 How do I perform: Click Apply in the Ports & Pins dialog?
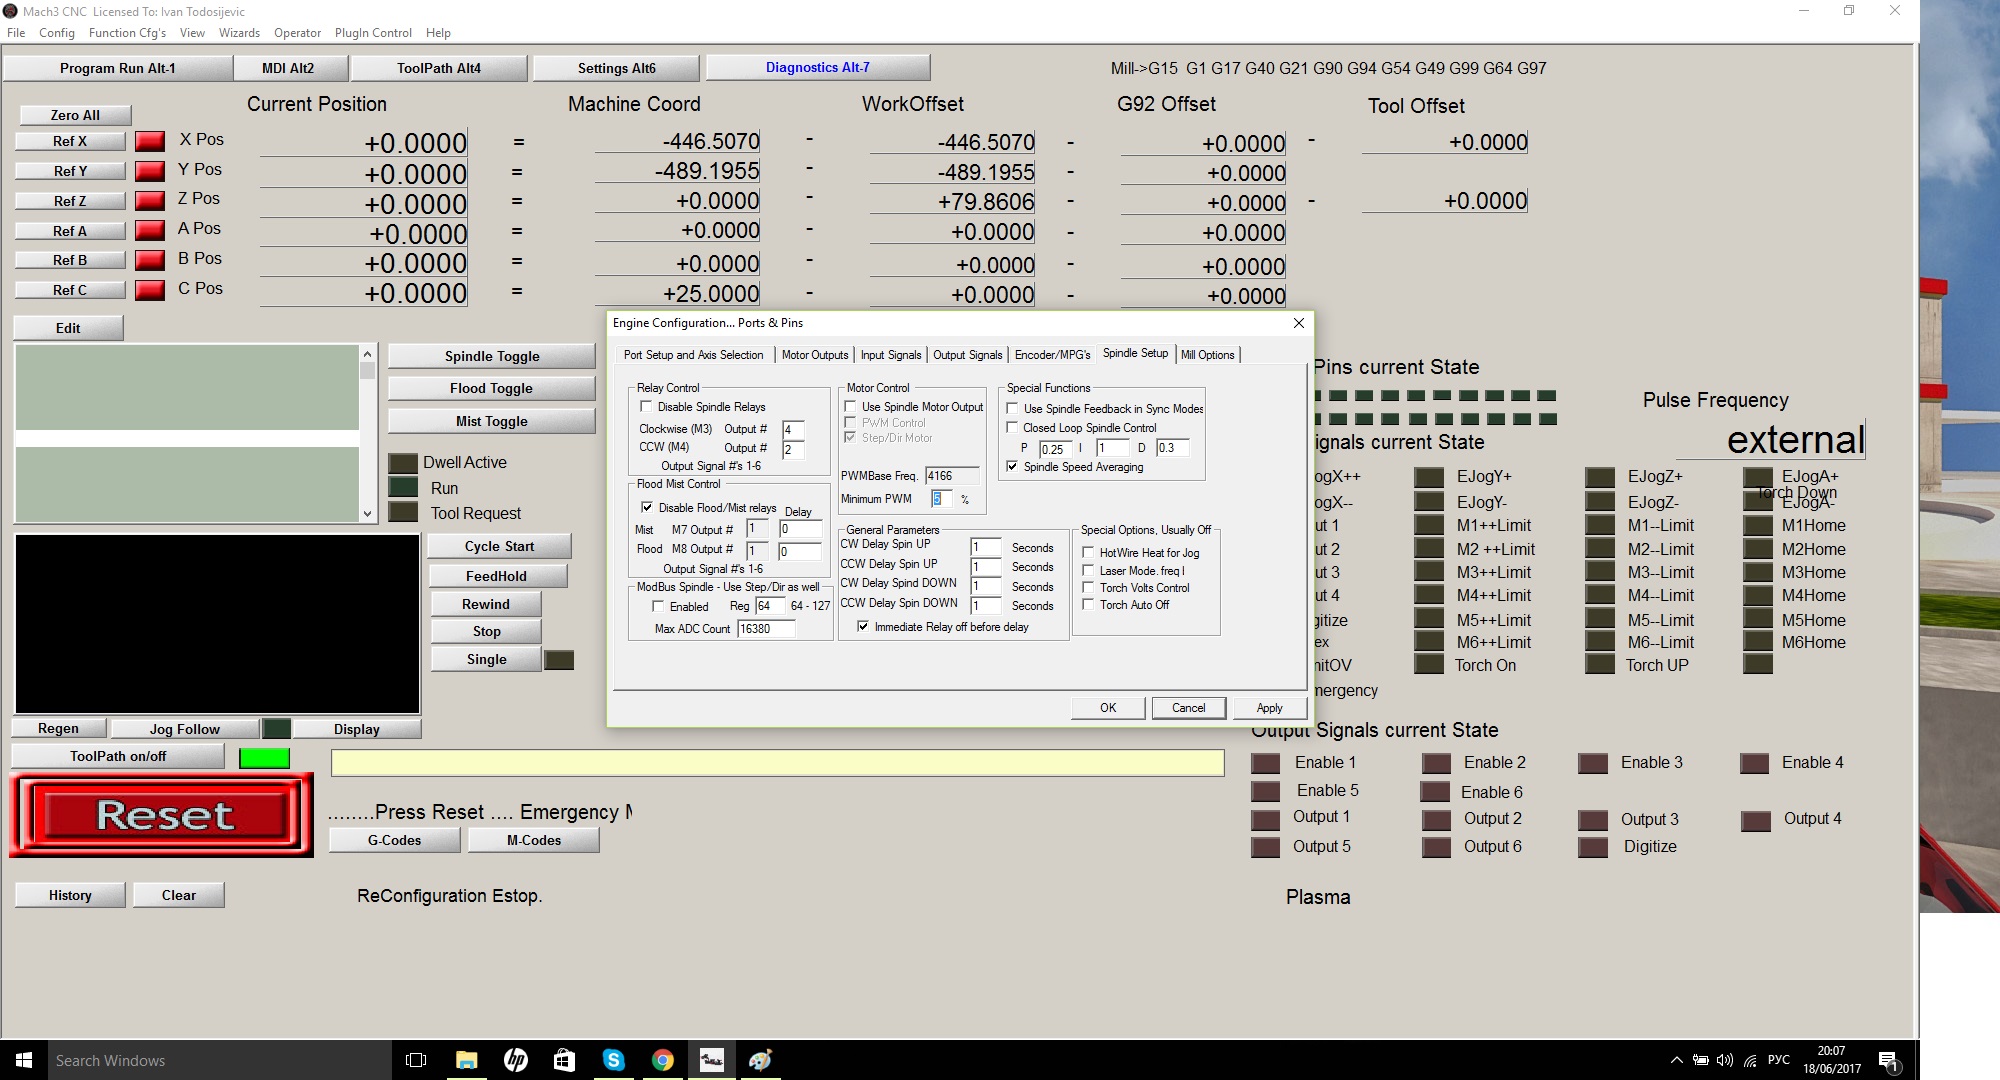point(1269,708)
